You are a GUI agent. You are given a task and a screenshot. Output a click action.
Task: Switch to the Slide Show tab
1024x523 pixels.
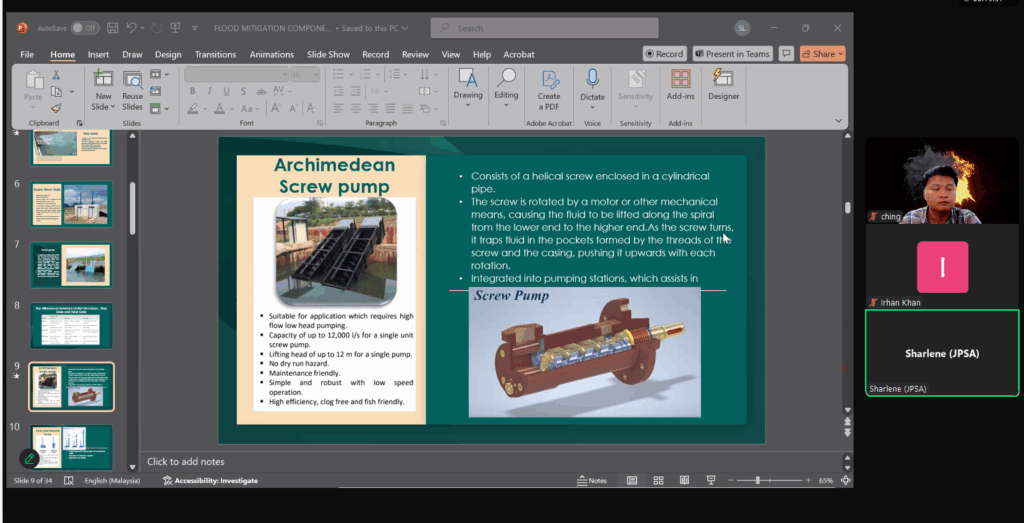pyautogui.click(x=328, y=55)
